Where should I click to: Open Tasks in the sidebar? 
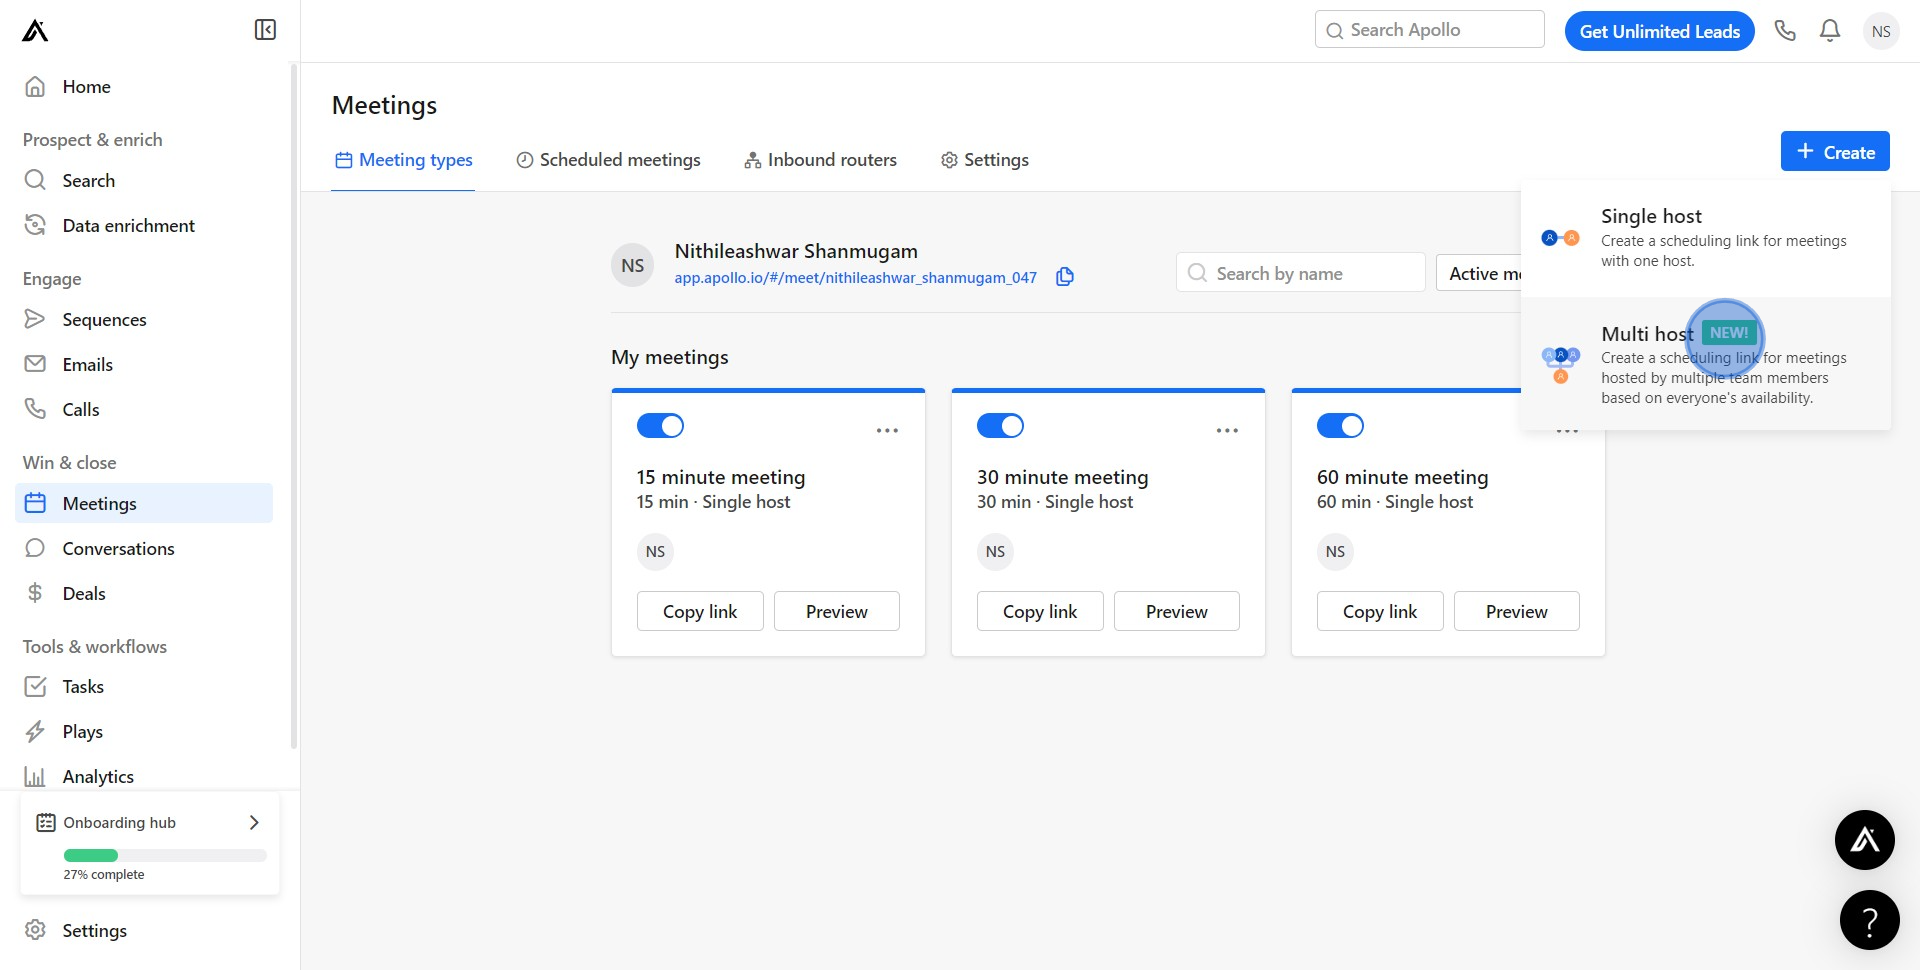coord(144,687)
